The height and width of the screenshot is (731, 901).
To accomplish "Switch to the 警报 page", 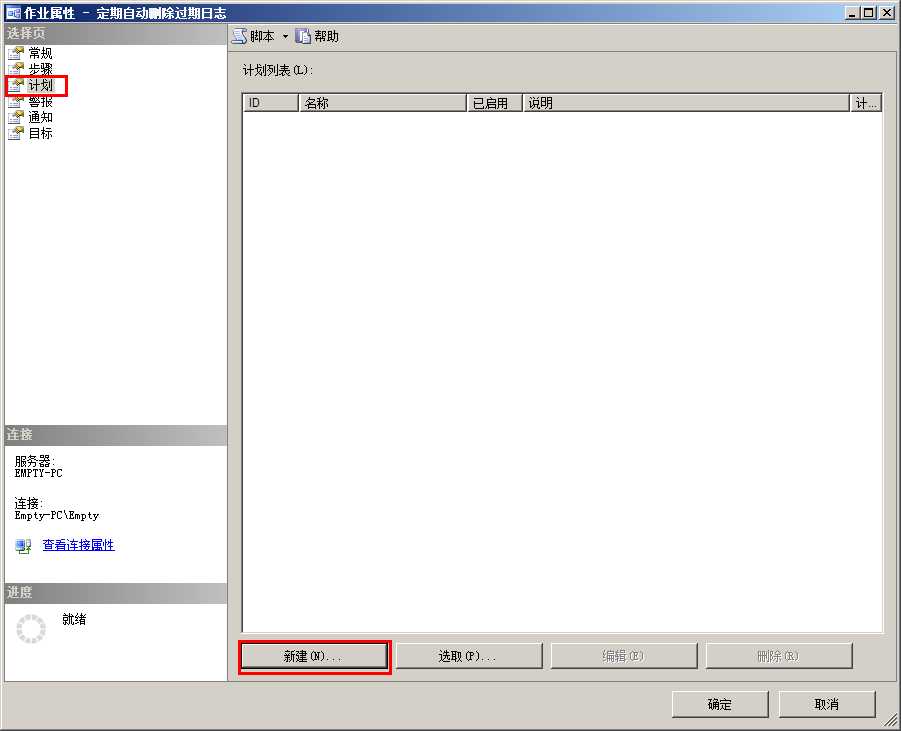I will pyautogui.click(x=40, y=101).
